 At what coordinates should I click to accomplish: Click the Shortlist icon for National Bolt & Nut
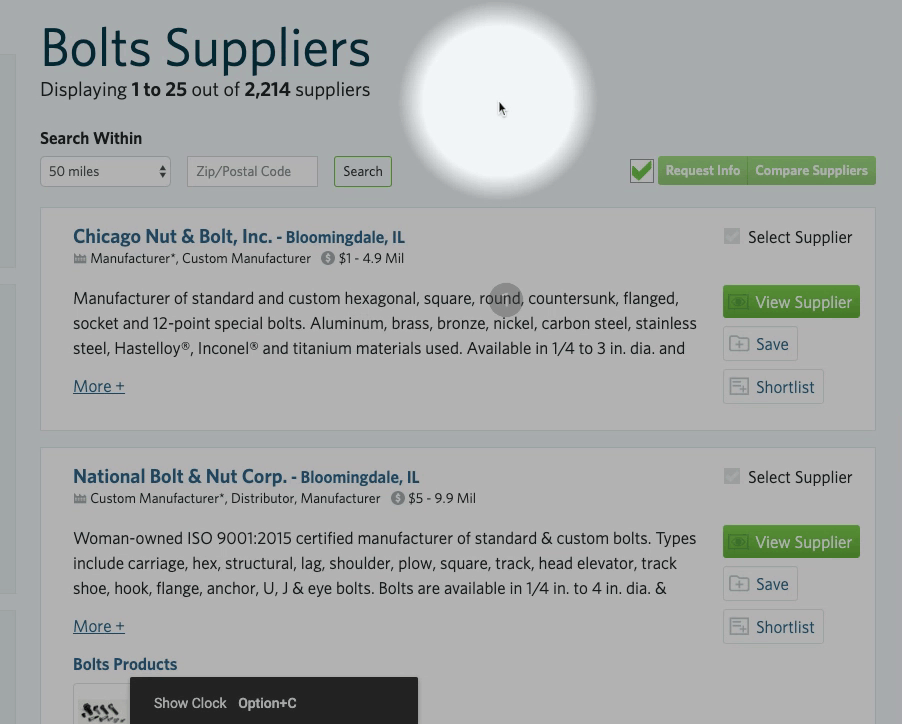tap(739, 627)
